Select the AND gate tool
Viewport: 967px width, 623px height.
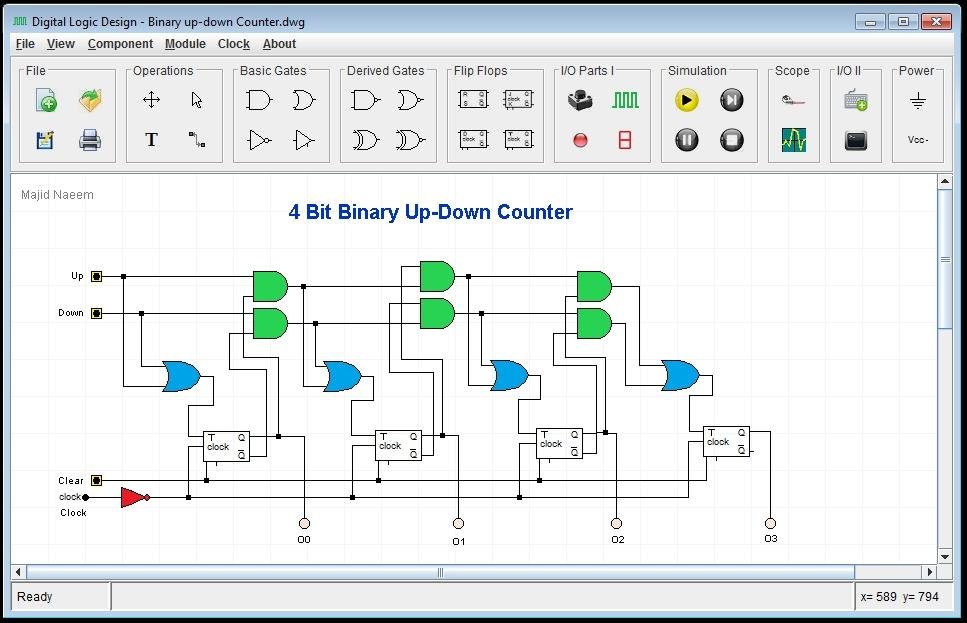(x=256, y=99)
